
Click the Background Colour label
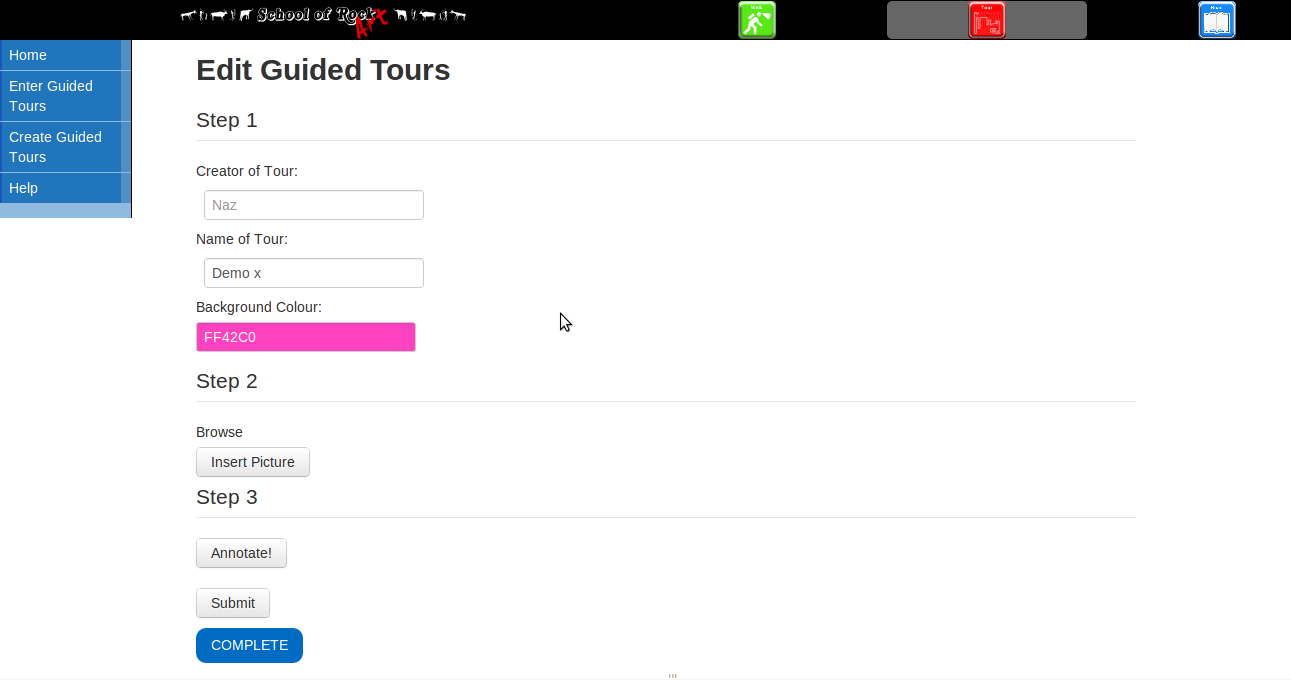point(259,307)
